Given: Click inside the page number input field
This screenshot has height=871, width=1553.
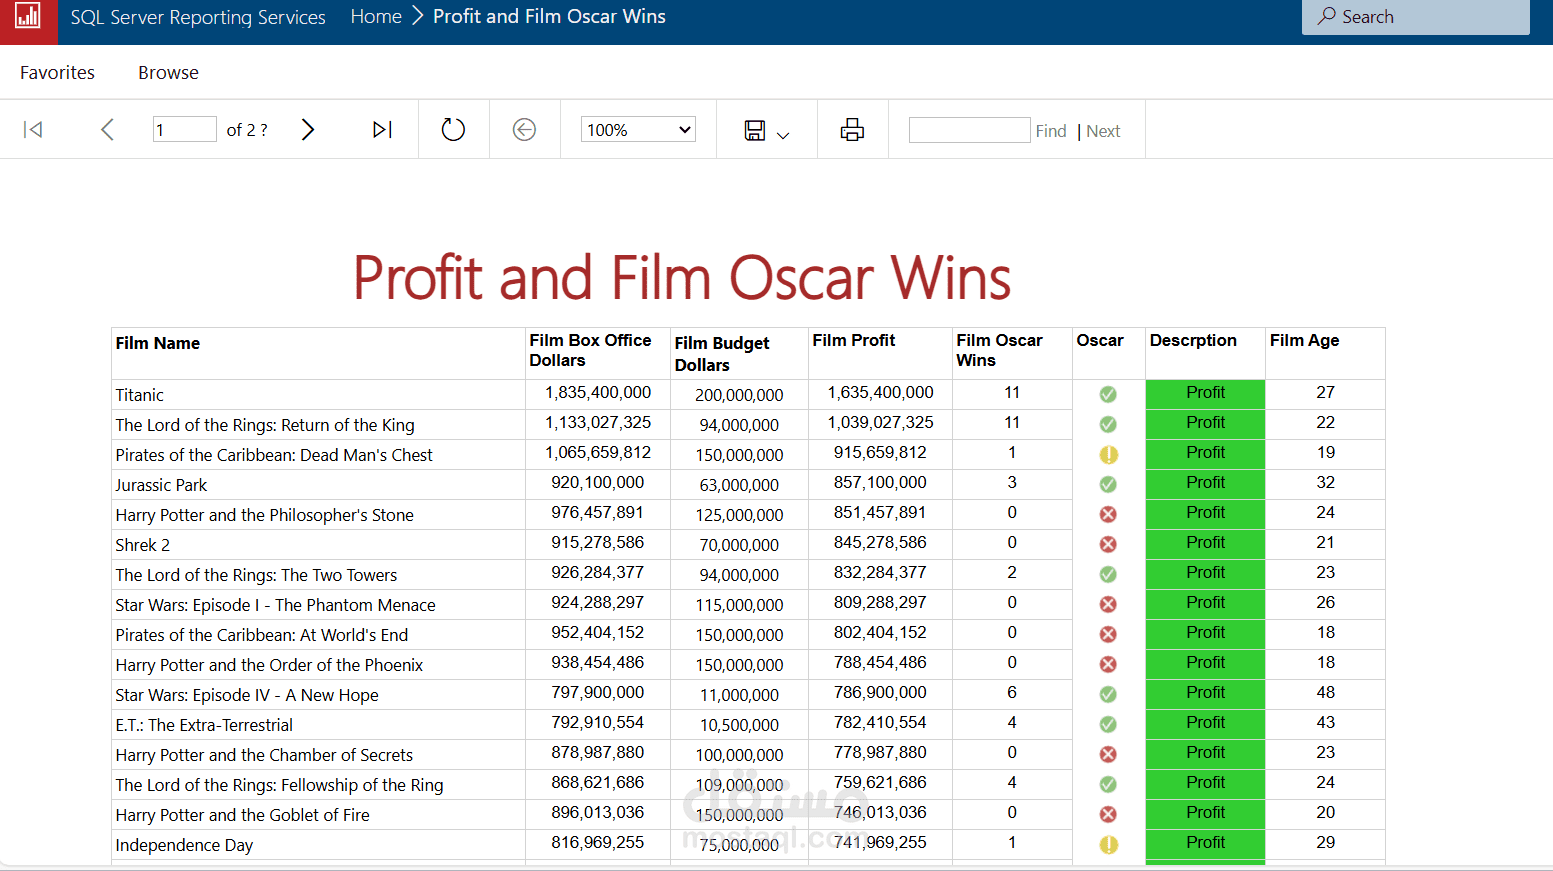Looking at the screenshot, I should 184,129.
